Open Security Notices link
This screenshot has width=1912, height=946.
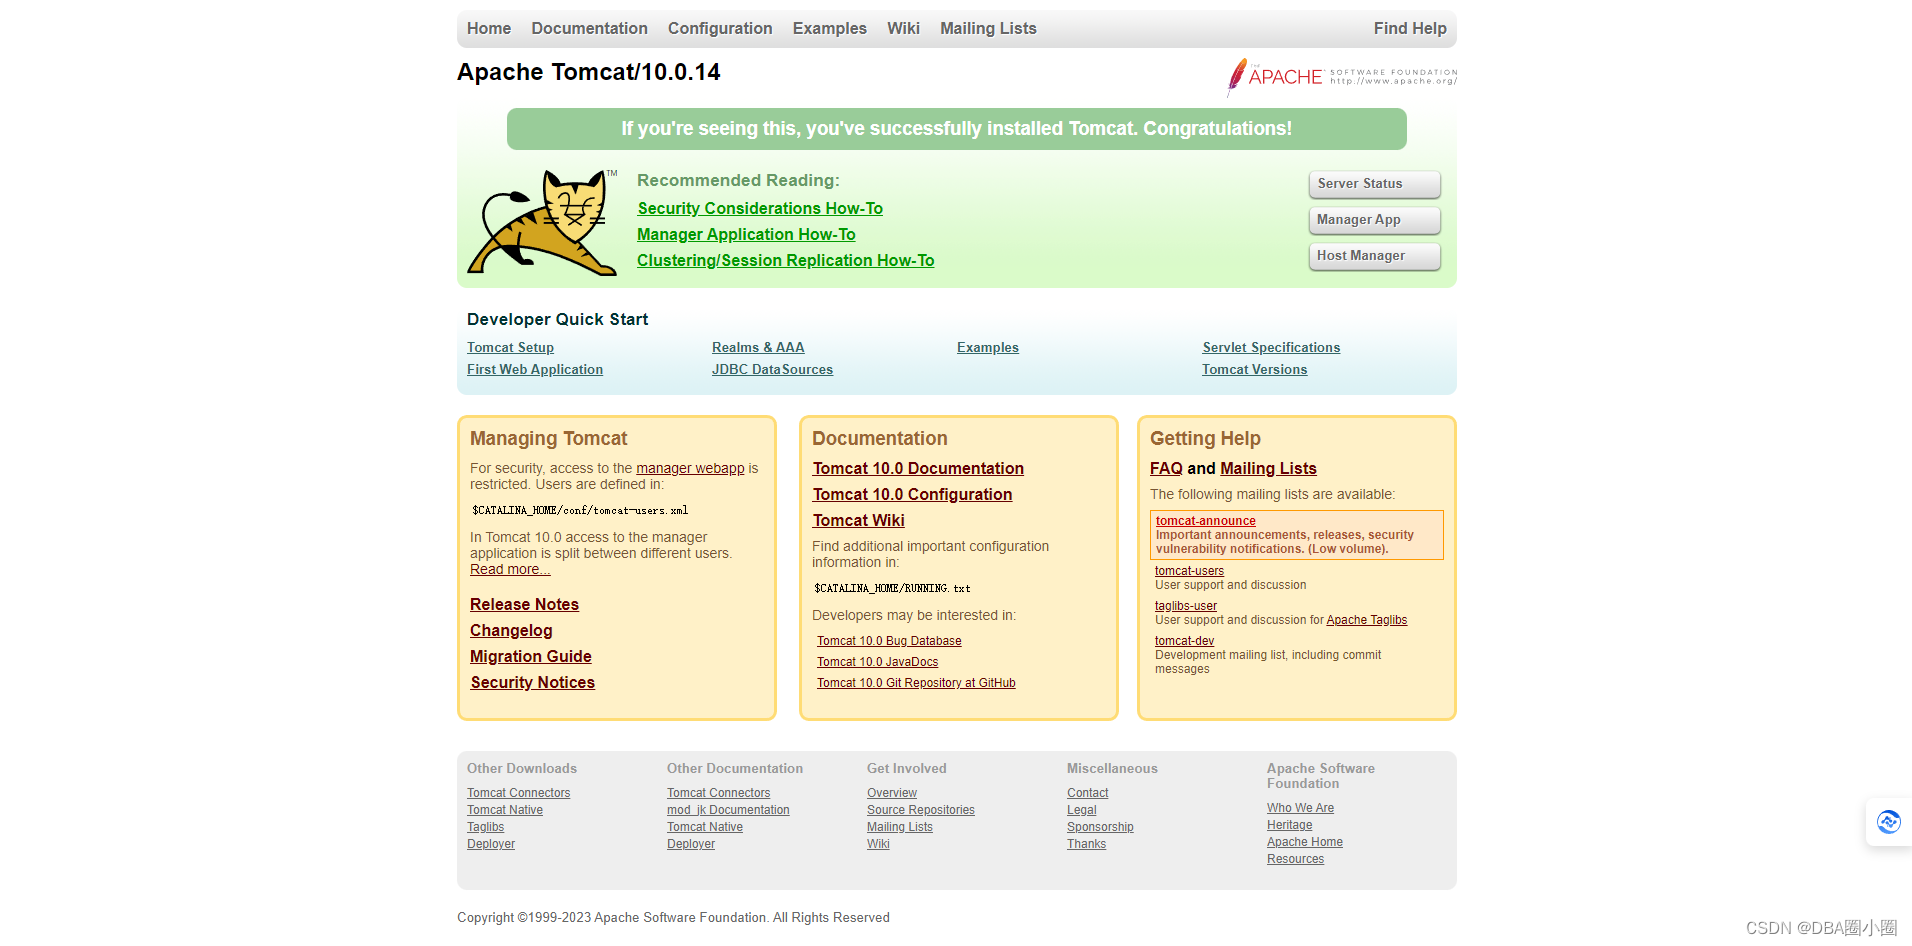tap(532, 682)
